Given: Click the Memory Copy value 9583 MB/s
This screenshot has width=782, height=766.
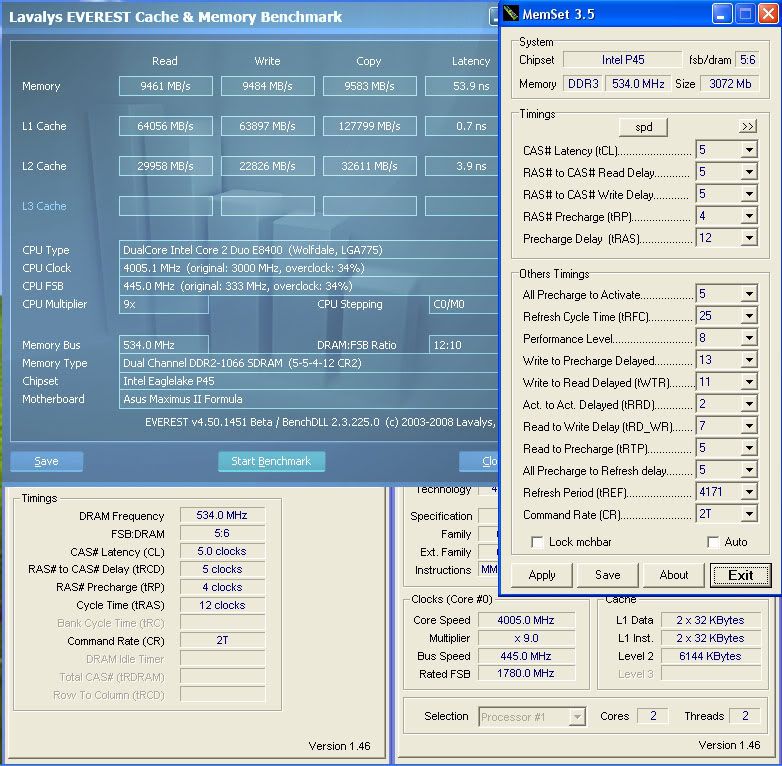Looking at the screenshot, I should click(370, 86).
